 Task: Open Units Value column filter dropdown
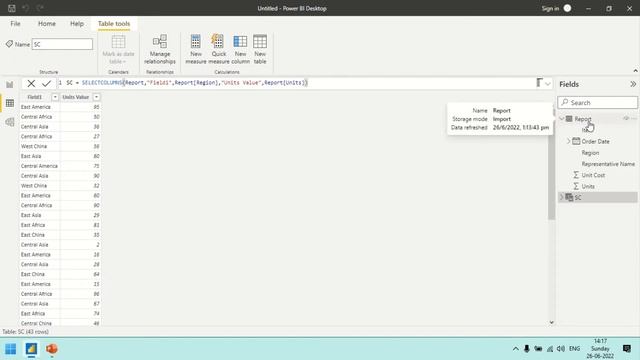click(x=96, y=97)
